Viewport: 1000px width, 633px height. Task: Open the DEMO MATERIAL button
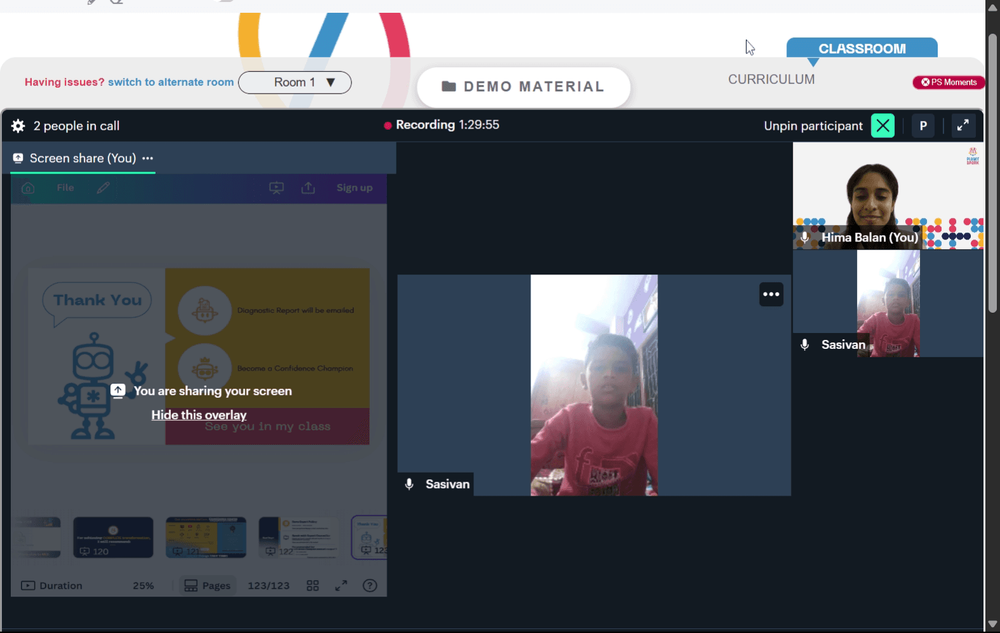pos(524,87)
